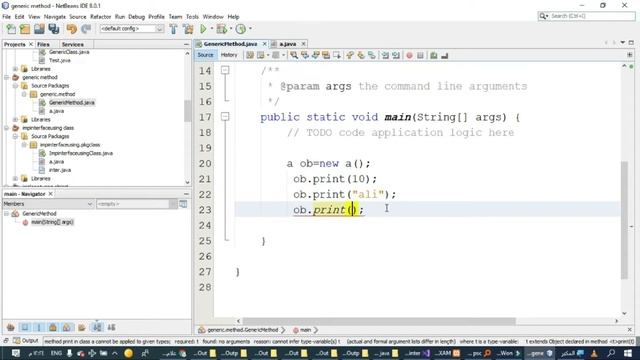Screen dimensions: 640x360
Task: Select GenericMethod.java in Projects tree
Action: point(72,102)
